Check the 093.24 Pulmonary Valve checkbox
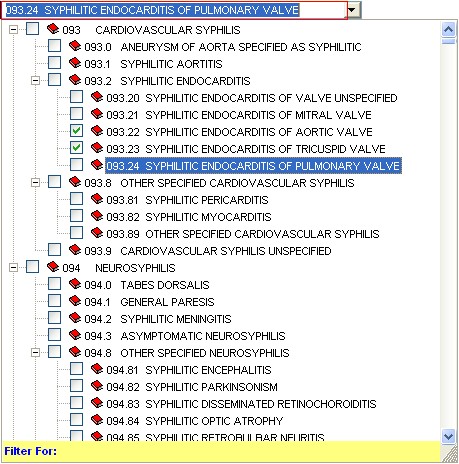This screenshot has height=464, width=459. tap(76, 165)
